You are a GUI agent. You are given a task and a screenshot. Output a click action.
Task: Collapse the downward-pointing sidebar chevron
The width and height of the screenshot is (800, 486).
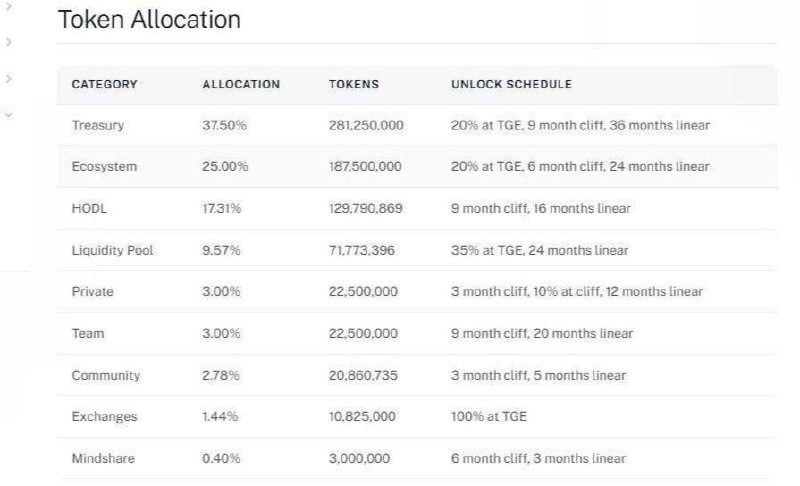click(9, 114)
